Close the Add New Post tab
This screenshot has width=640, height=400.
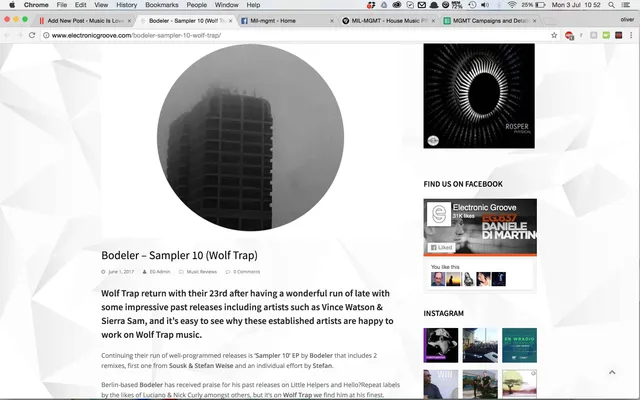pos(129,21)
